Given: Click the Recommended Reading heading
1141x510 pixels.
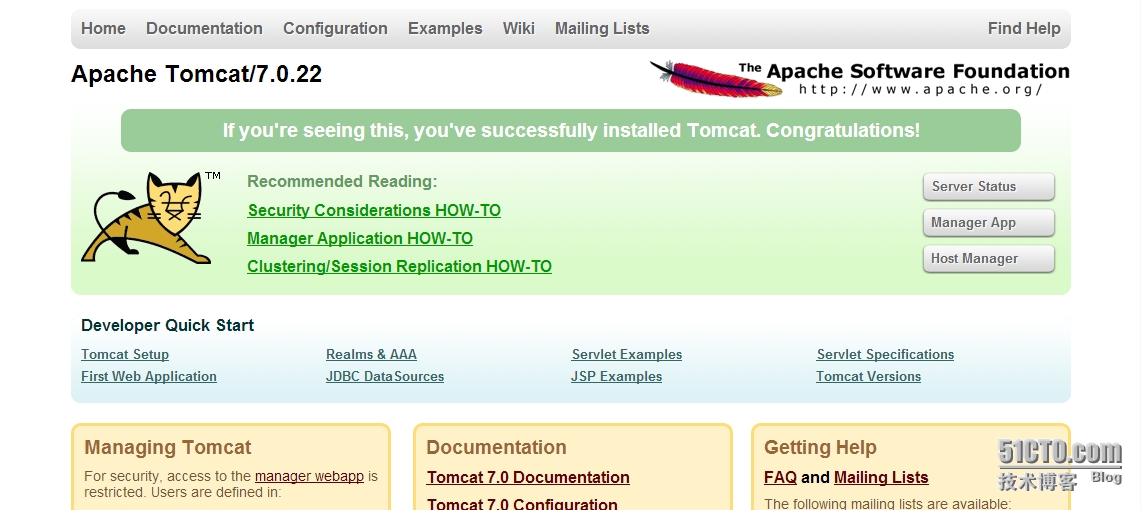Looking at the screenshot, I should pos(343,181).
